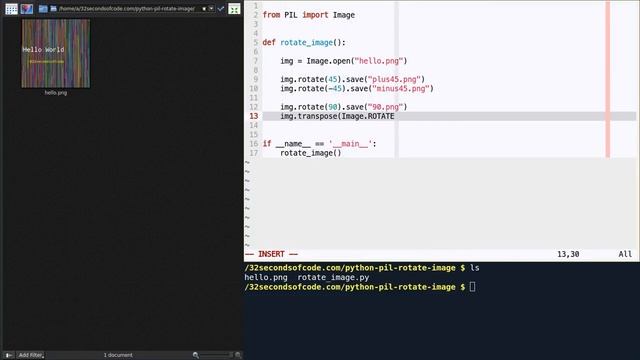The image size is (640, 360).
Task: Click the 'def rotate_image():' line
Action: coord(304,42)
